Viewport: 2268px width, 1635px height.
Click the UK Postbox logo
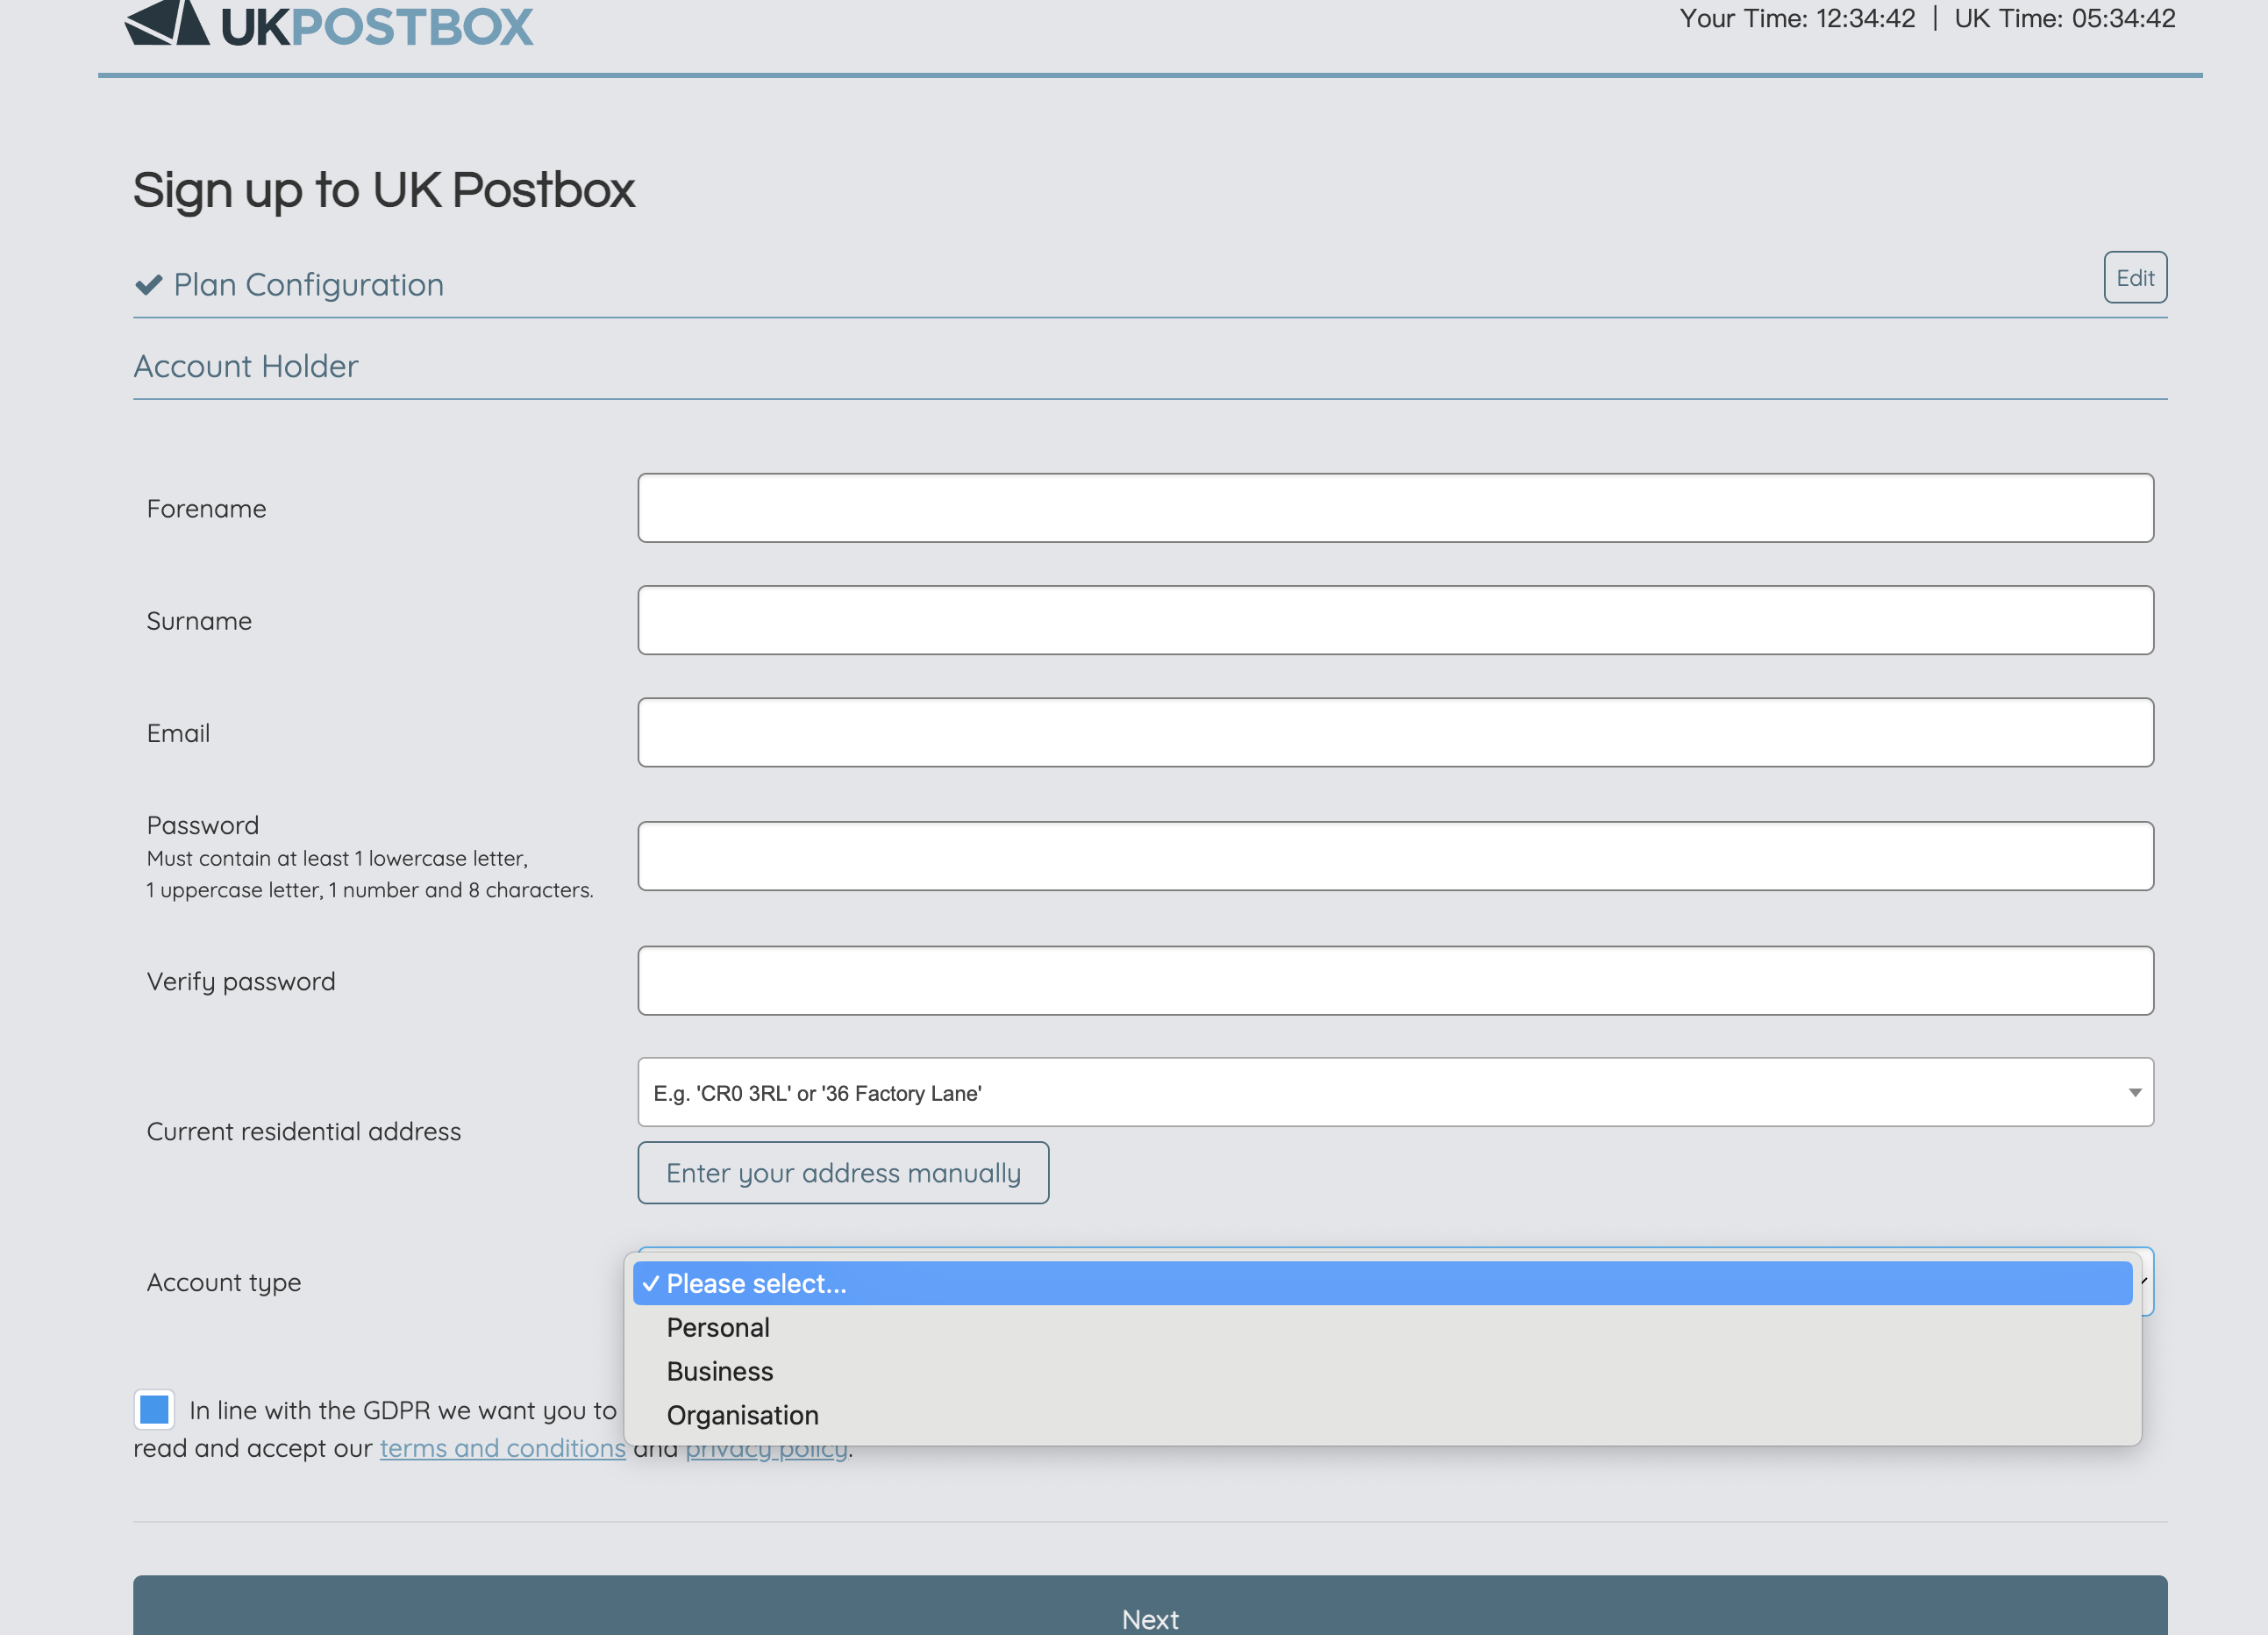pos(329,24)
